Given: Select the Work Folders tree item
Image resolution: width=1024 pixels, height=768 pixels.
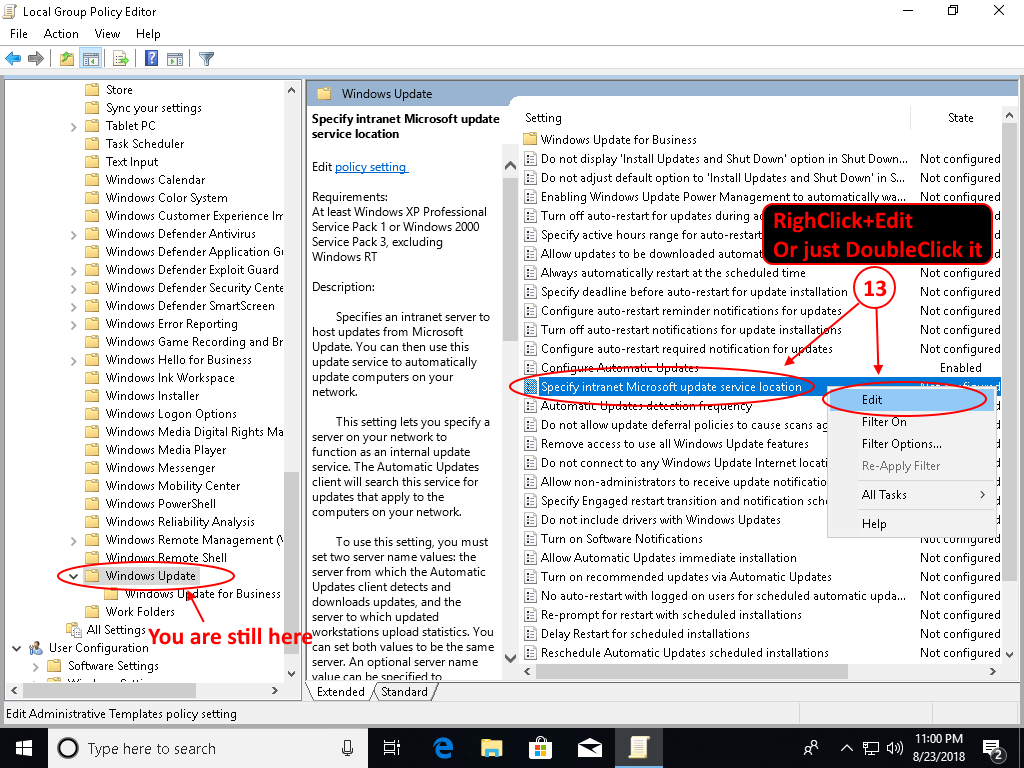Looking at the screenshot, I should coord(140,612).
